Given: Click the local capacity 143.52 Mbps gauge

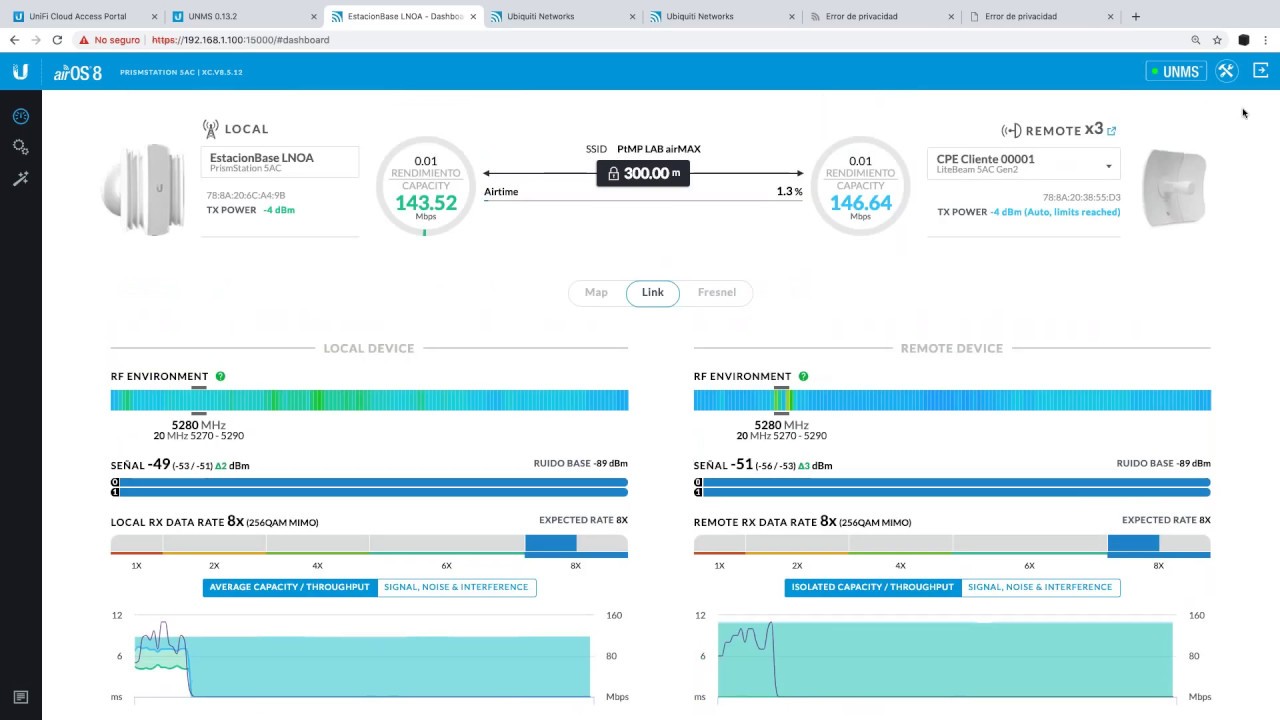Looking at the screenshot, I should click(x=425, y=186).
